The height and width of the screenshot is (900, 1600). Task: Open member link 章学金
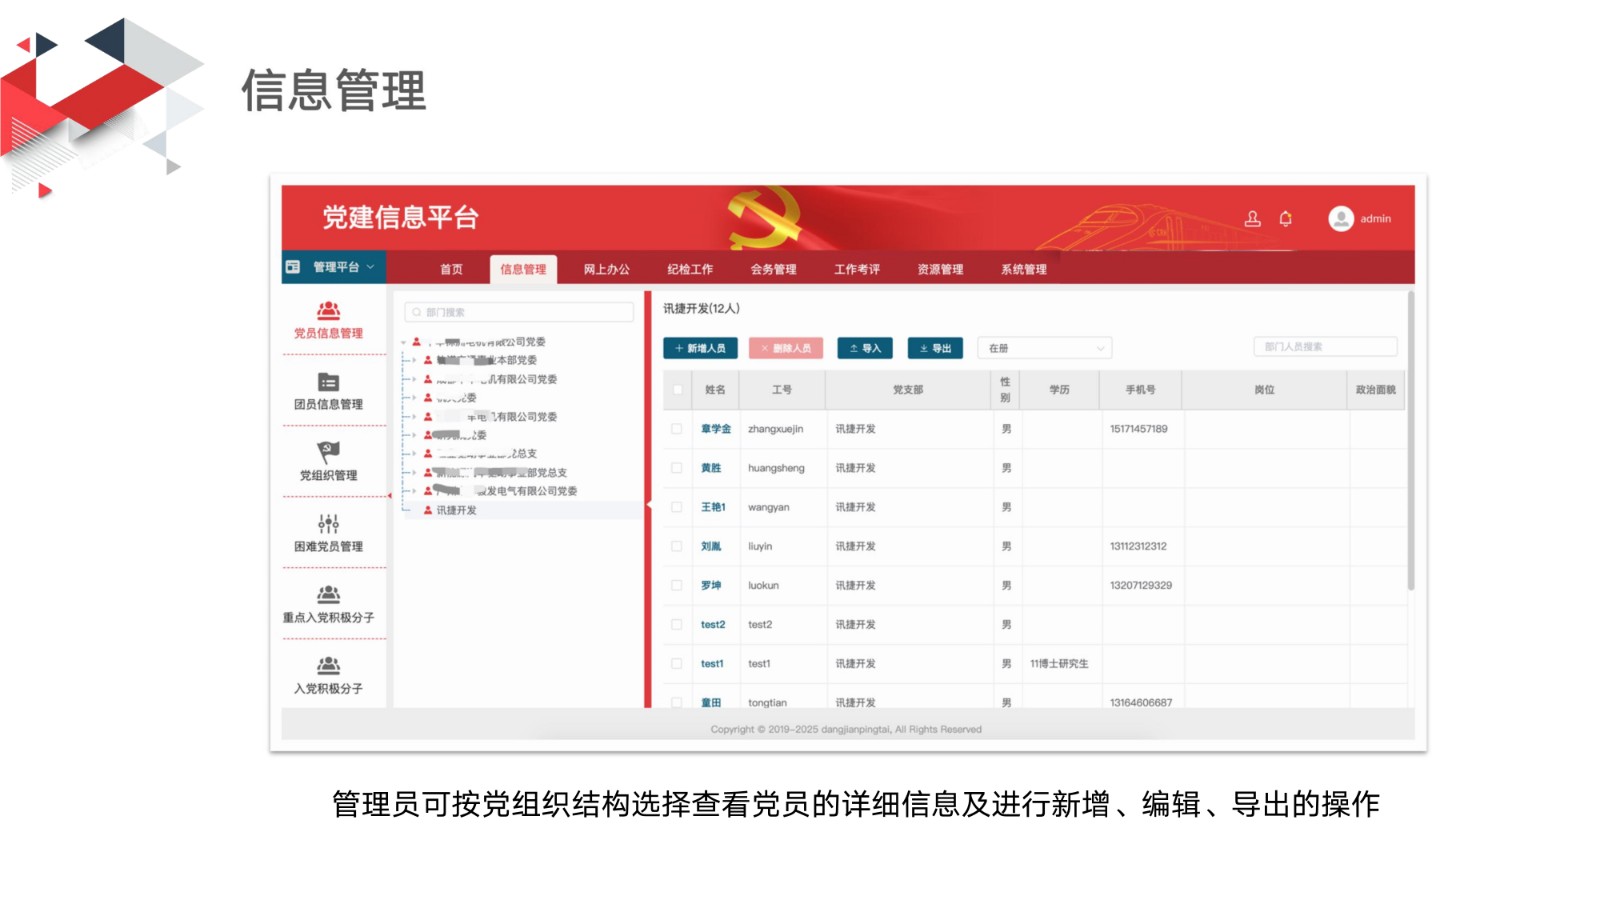[x=716, y=429]
